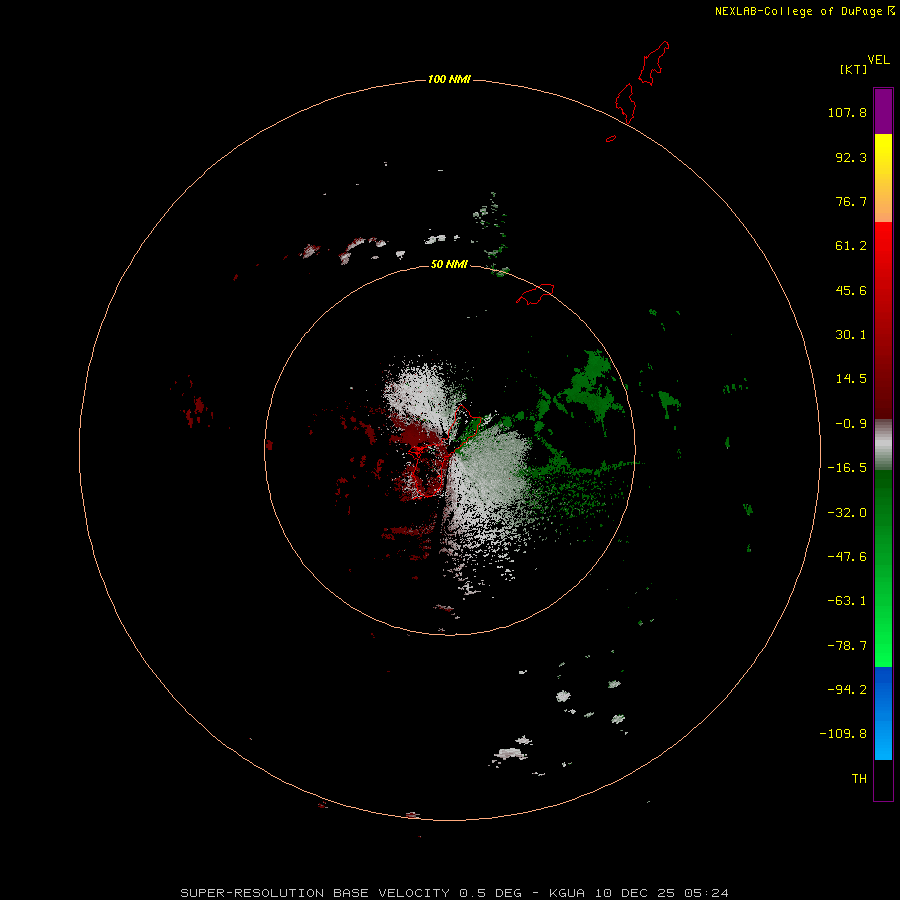
Task: Click the blue segment of color bar
Action: pos(883,713)
